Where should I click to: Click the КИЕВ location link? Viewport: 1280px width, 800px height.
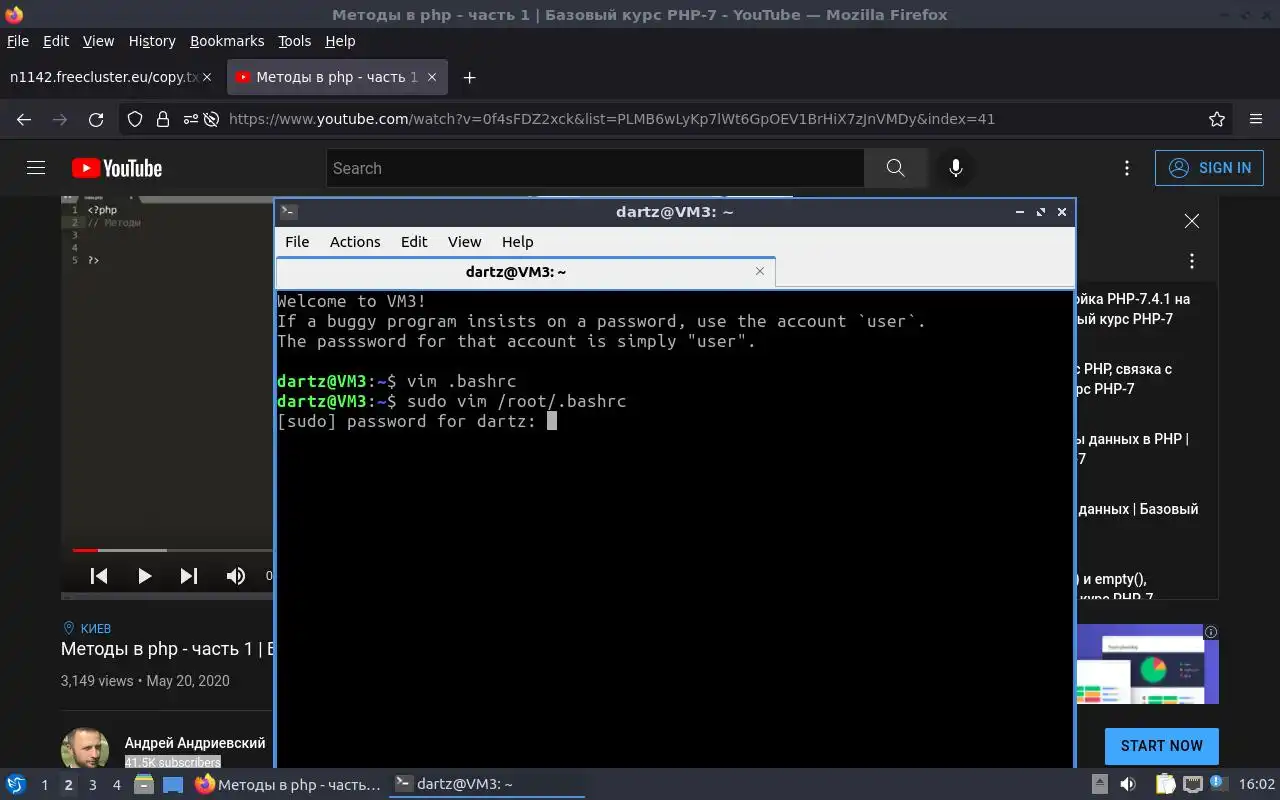[x=96, y=628]
